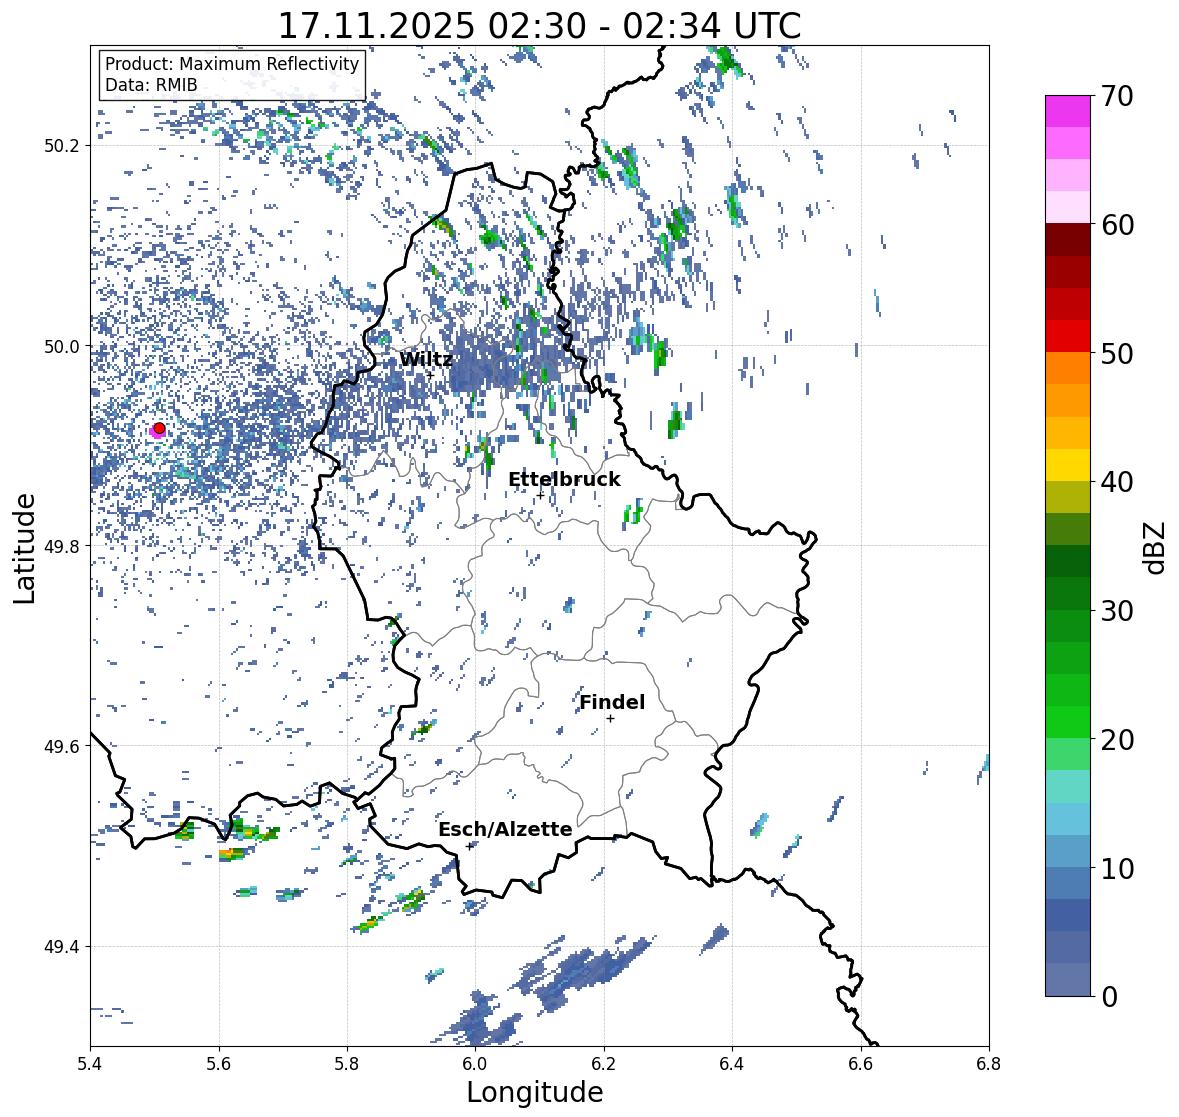Click the Ettelbruck city label

click(x=564, y=480)
